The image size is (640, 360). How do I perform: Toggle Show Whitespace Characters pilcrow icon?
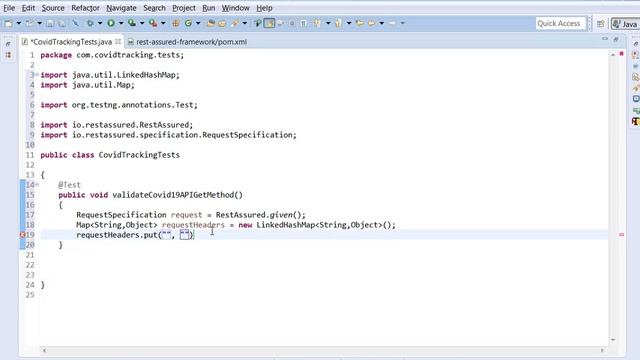(x=304, y=23)
